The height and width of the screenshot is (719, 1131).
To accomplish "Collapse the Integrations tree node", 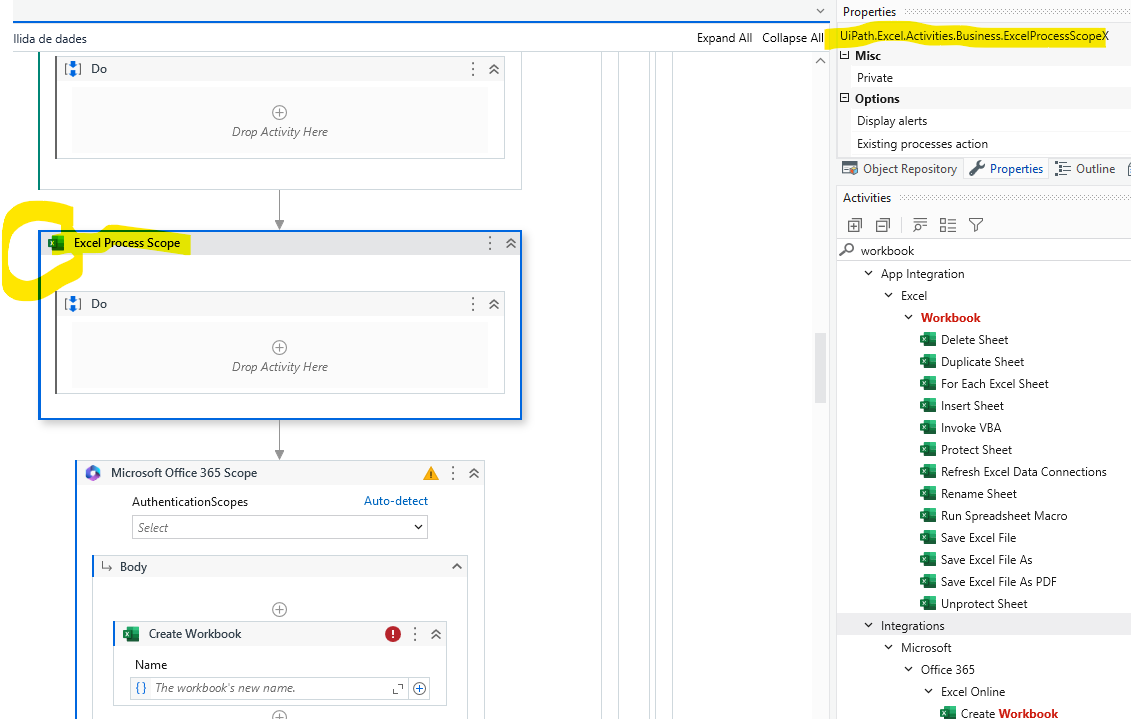I will [868, 626].
